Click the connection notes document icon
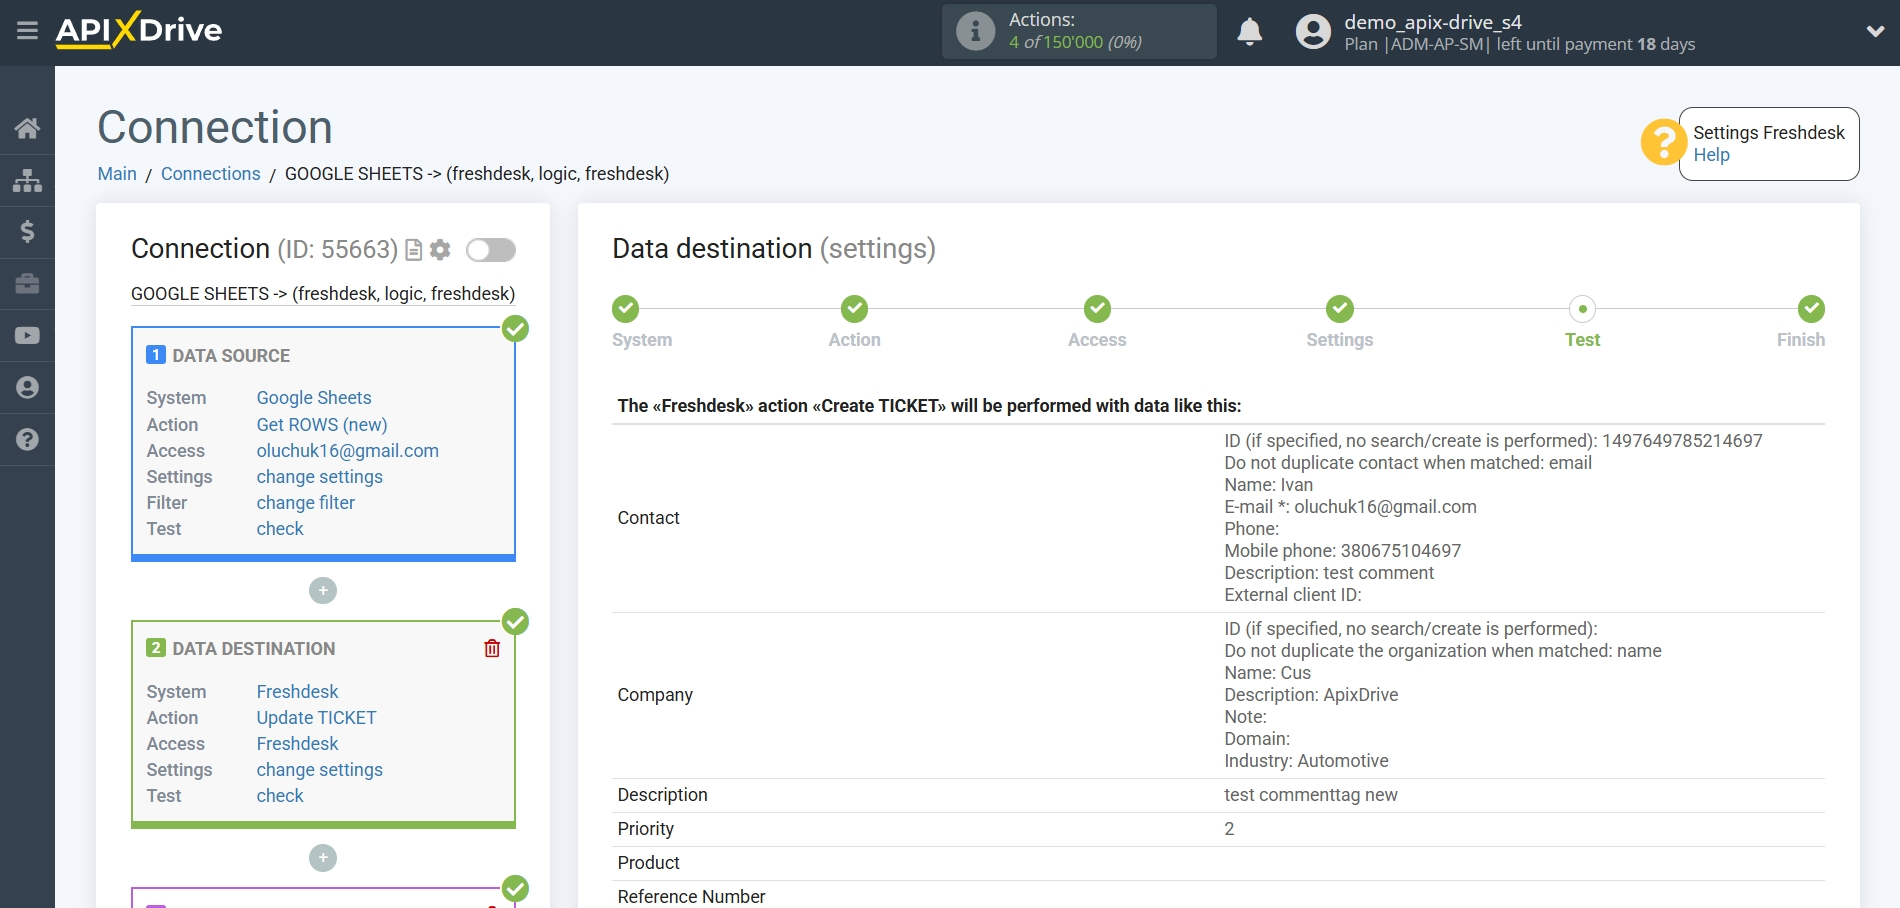 (413, 250)
